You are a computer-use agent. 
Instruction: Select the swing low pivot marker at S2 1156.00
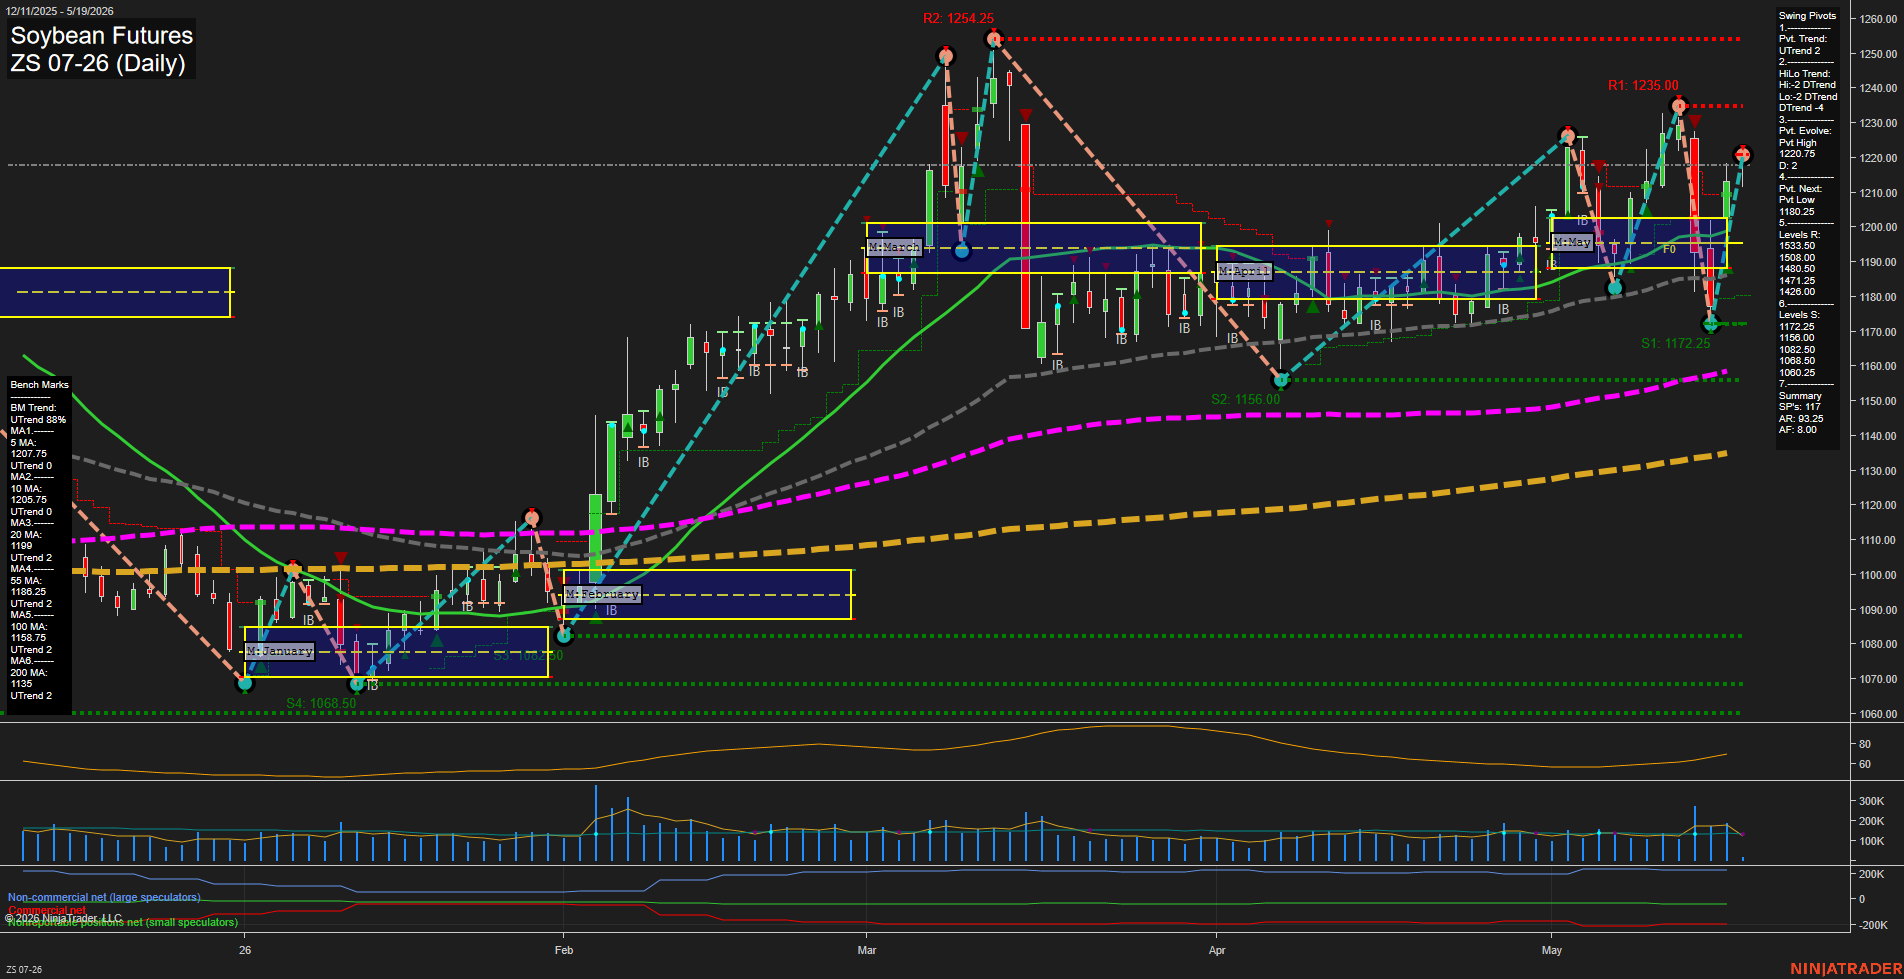[x=1281, y=380]
